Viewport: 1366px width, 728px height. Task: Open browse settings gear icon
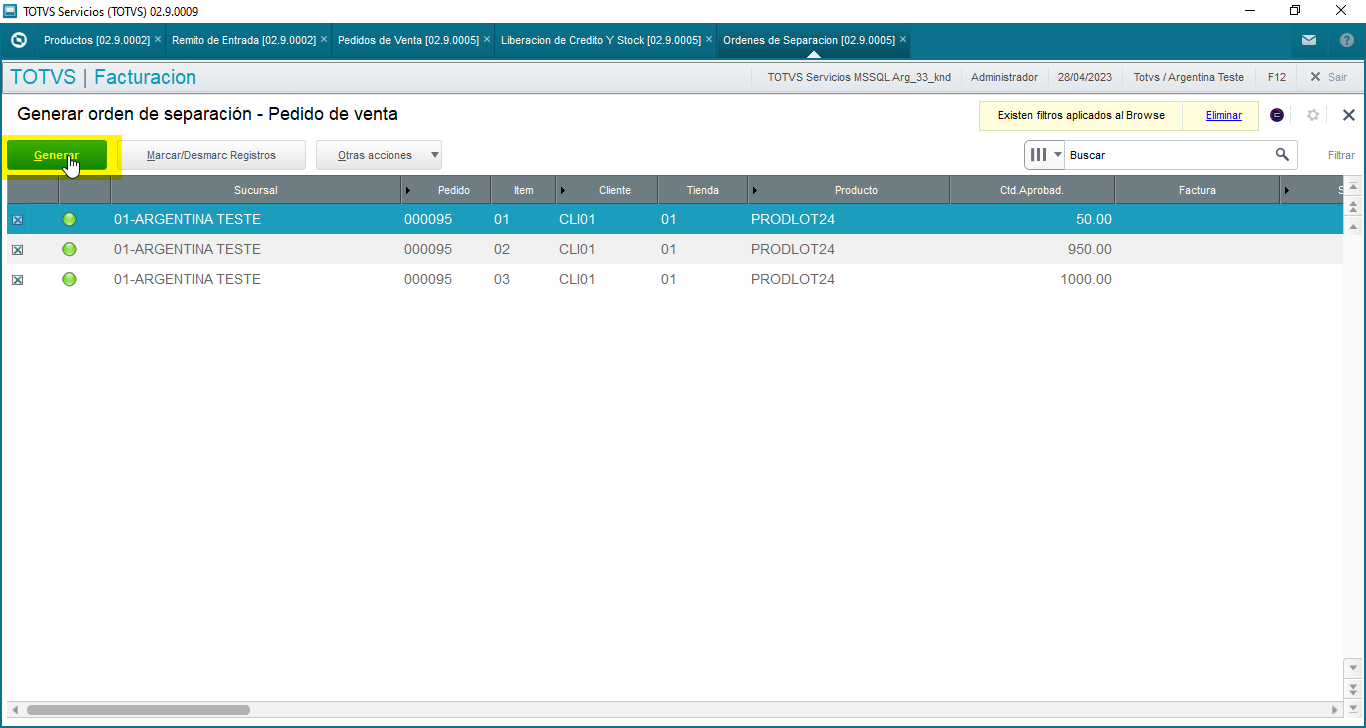pos(1313,115)
